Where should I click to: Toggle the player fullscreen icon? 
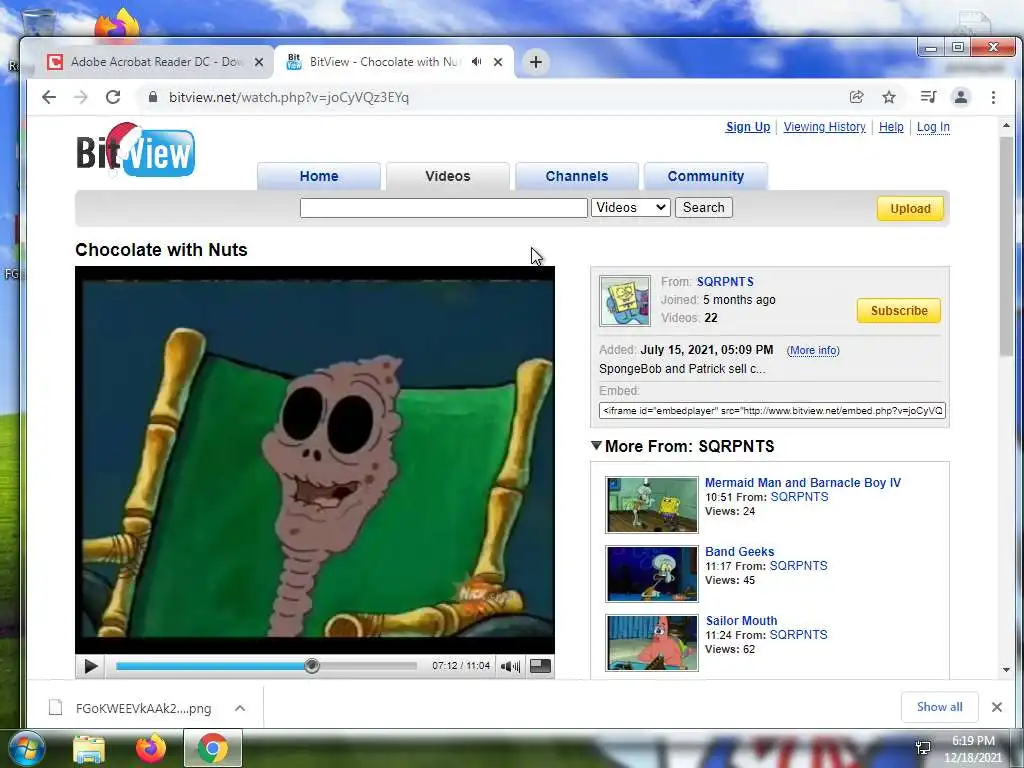tap(540, 666)
